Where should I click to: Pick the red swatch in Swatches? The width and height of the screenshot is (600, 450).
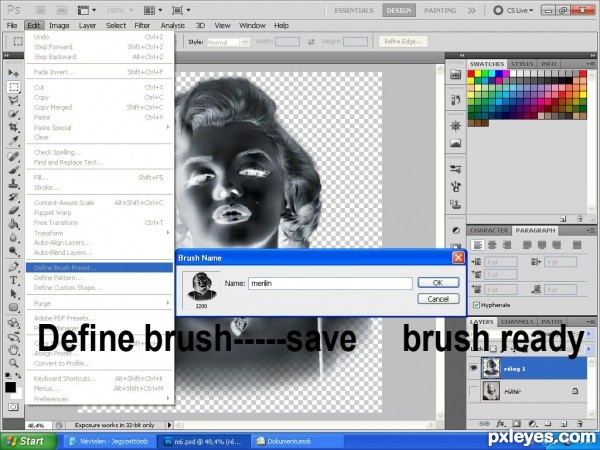click(x=471, y=74)
